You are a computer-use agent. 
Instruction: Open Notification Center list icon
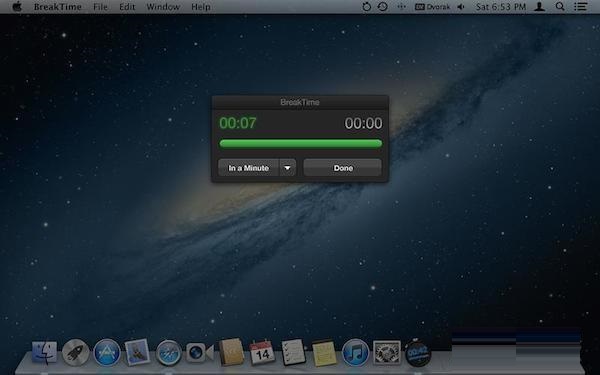coord(580,7)
